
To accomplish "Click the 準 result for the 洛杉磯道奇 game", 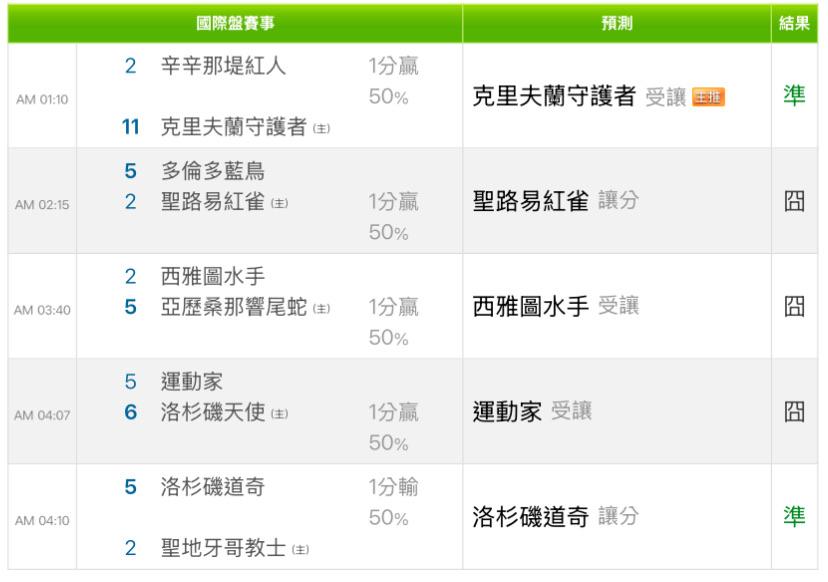I will pos(793,517).
